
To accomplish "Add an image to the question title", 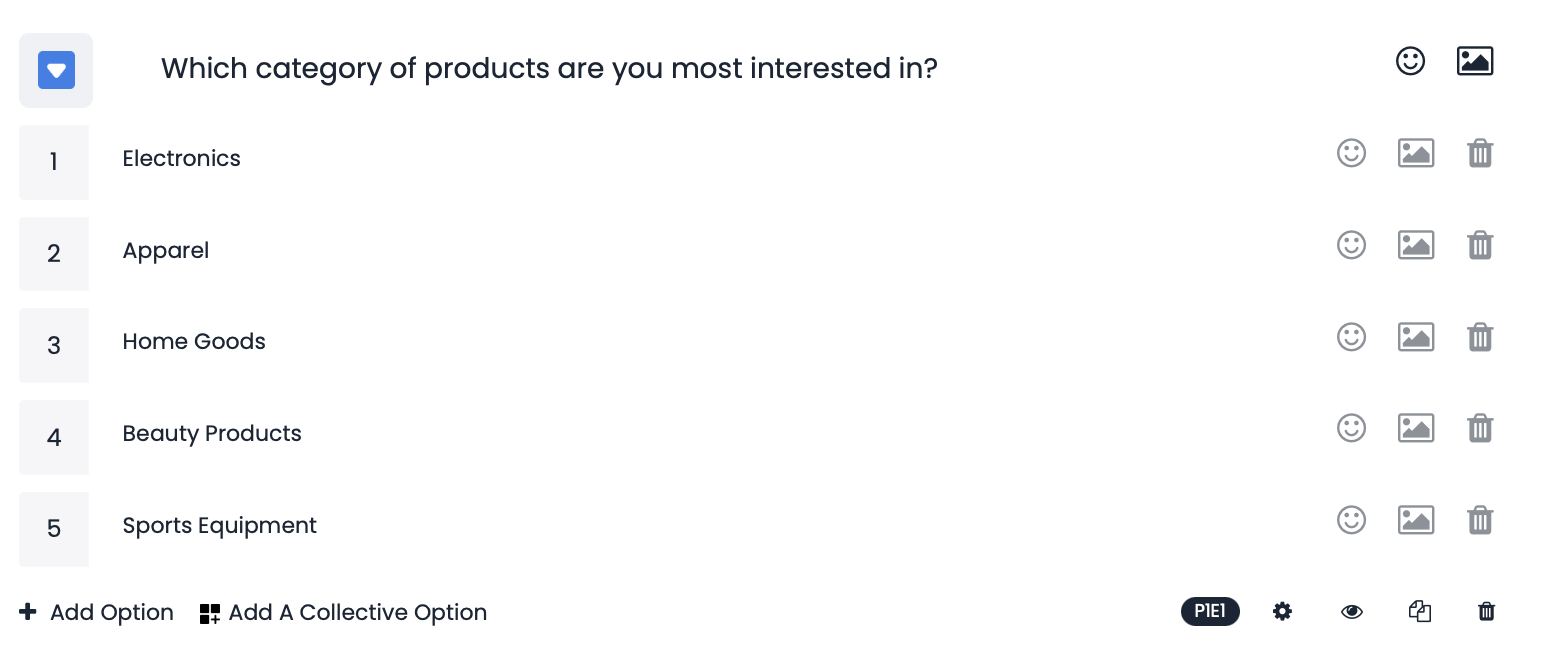I will [1475, 60].
